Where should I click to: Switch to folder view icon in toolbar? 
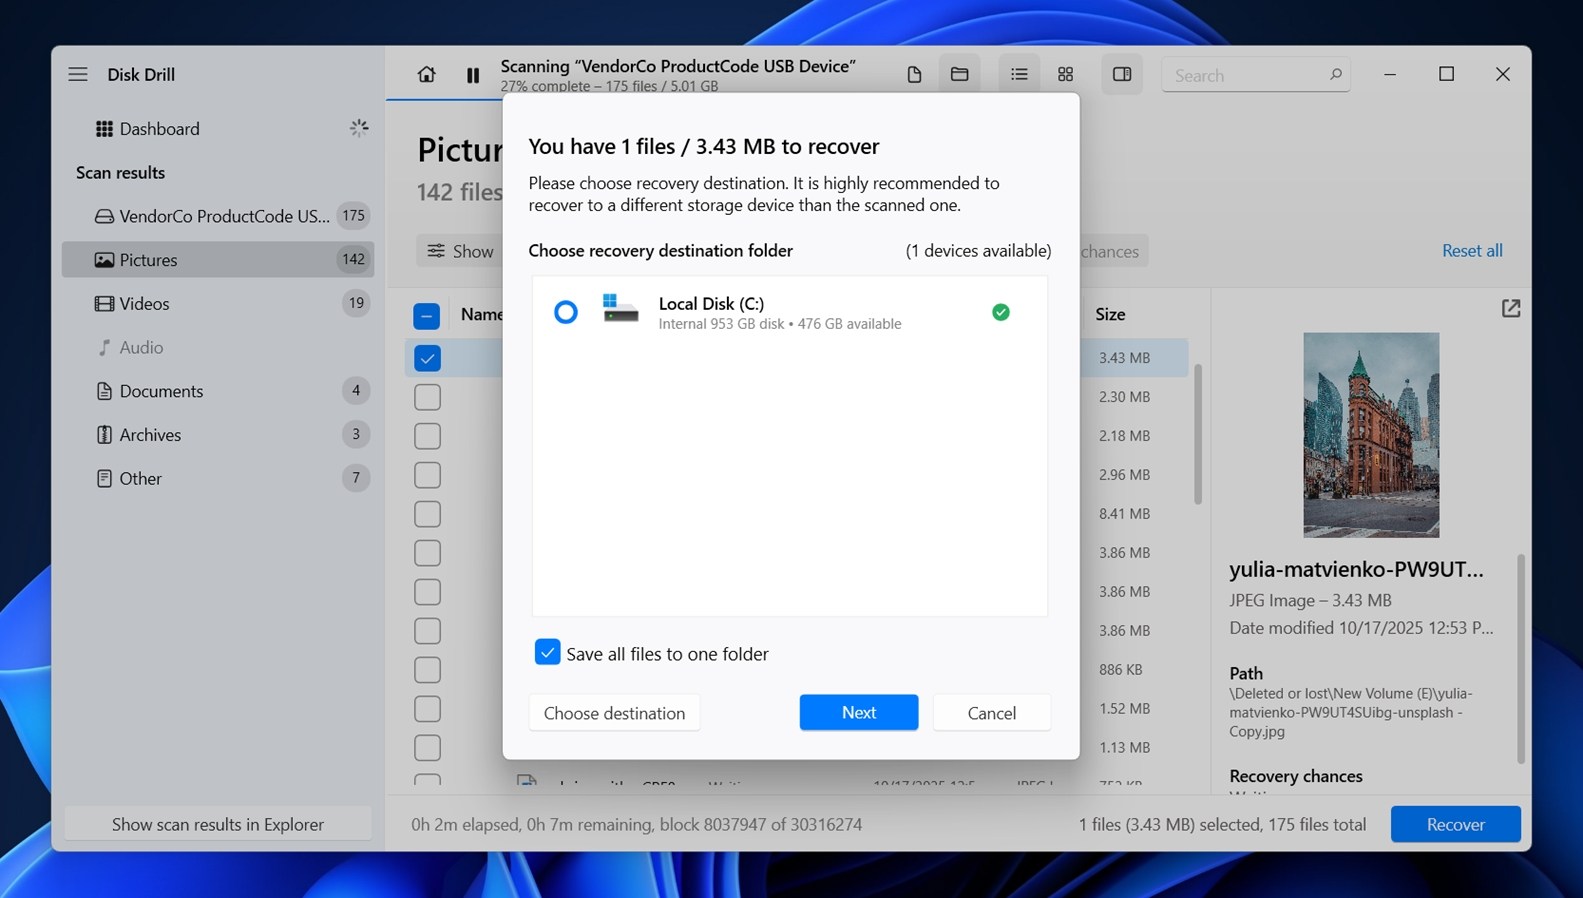(959, 74)
